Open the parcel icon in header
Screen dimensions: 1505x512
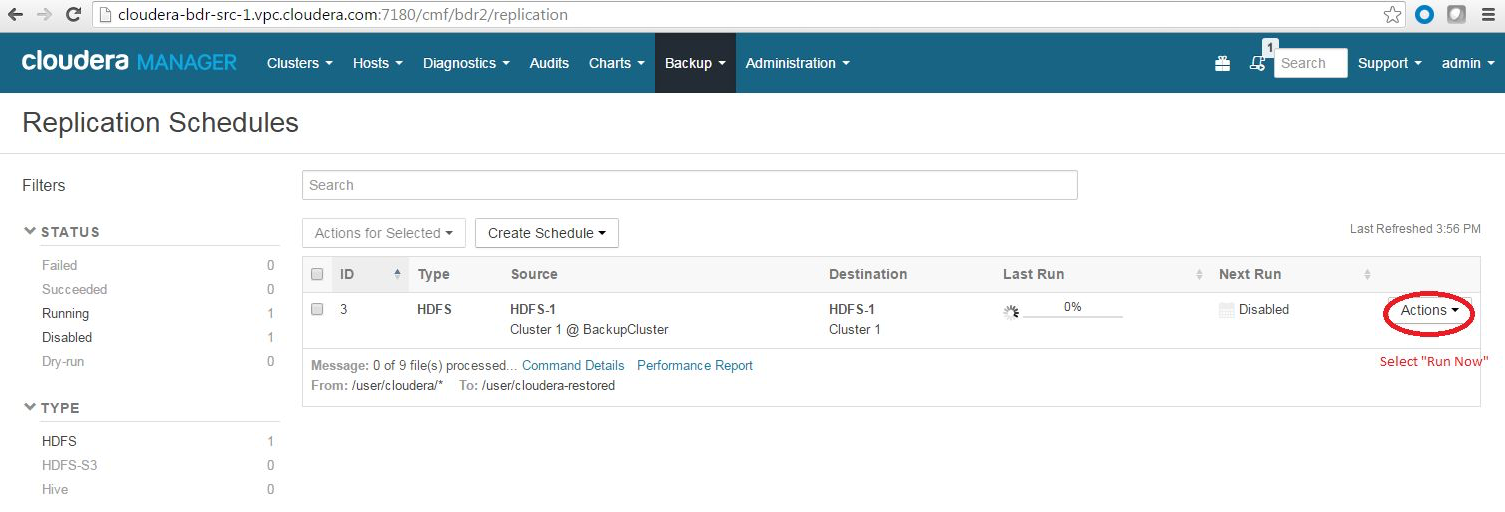pos(1222,63)
